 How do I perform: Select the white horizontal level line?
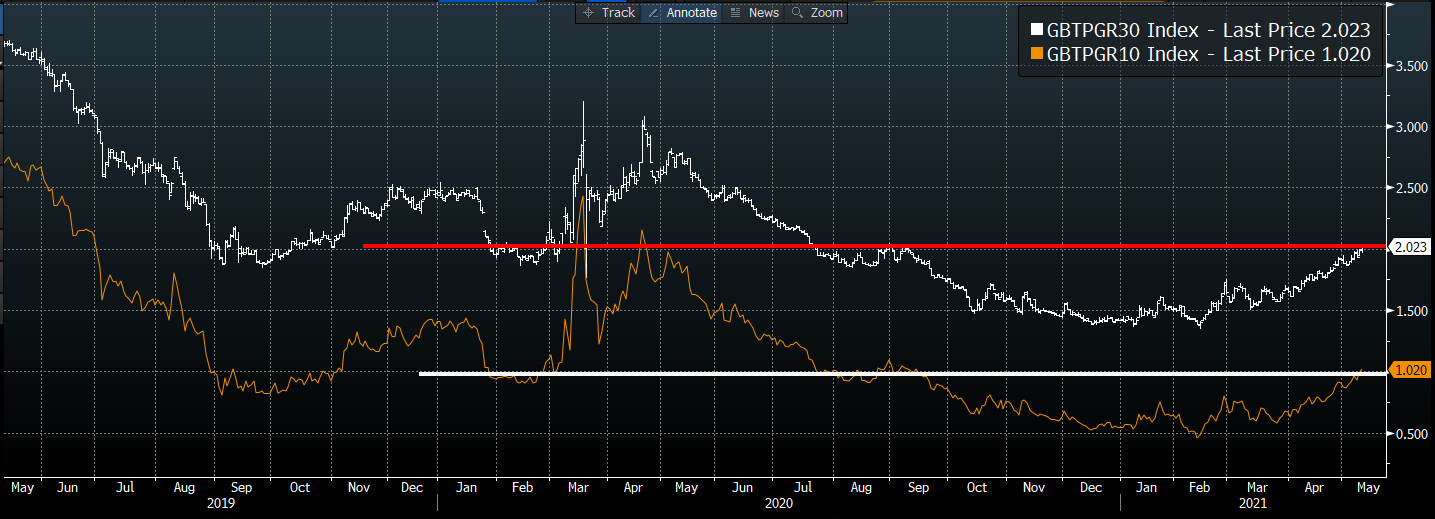[903, 373]
